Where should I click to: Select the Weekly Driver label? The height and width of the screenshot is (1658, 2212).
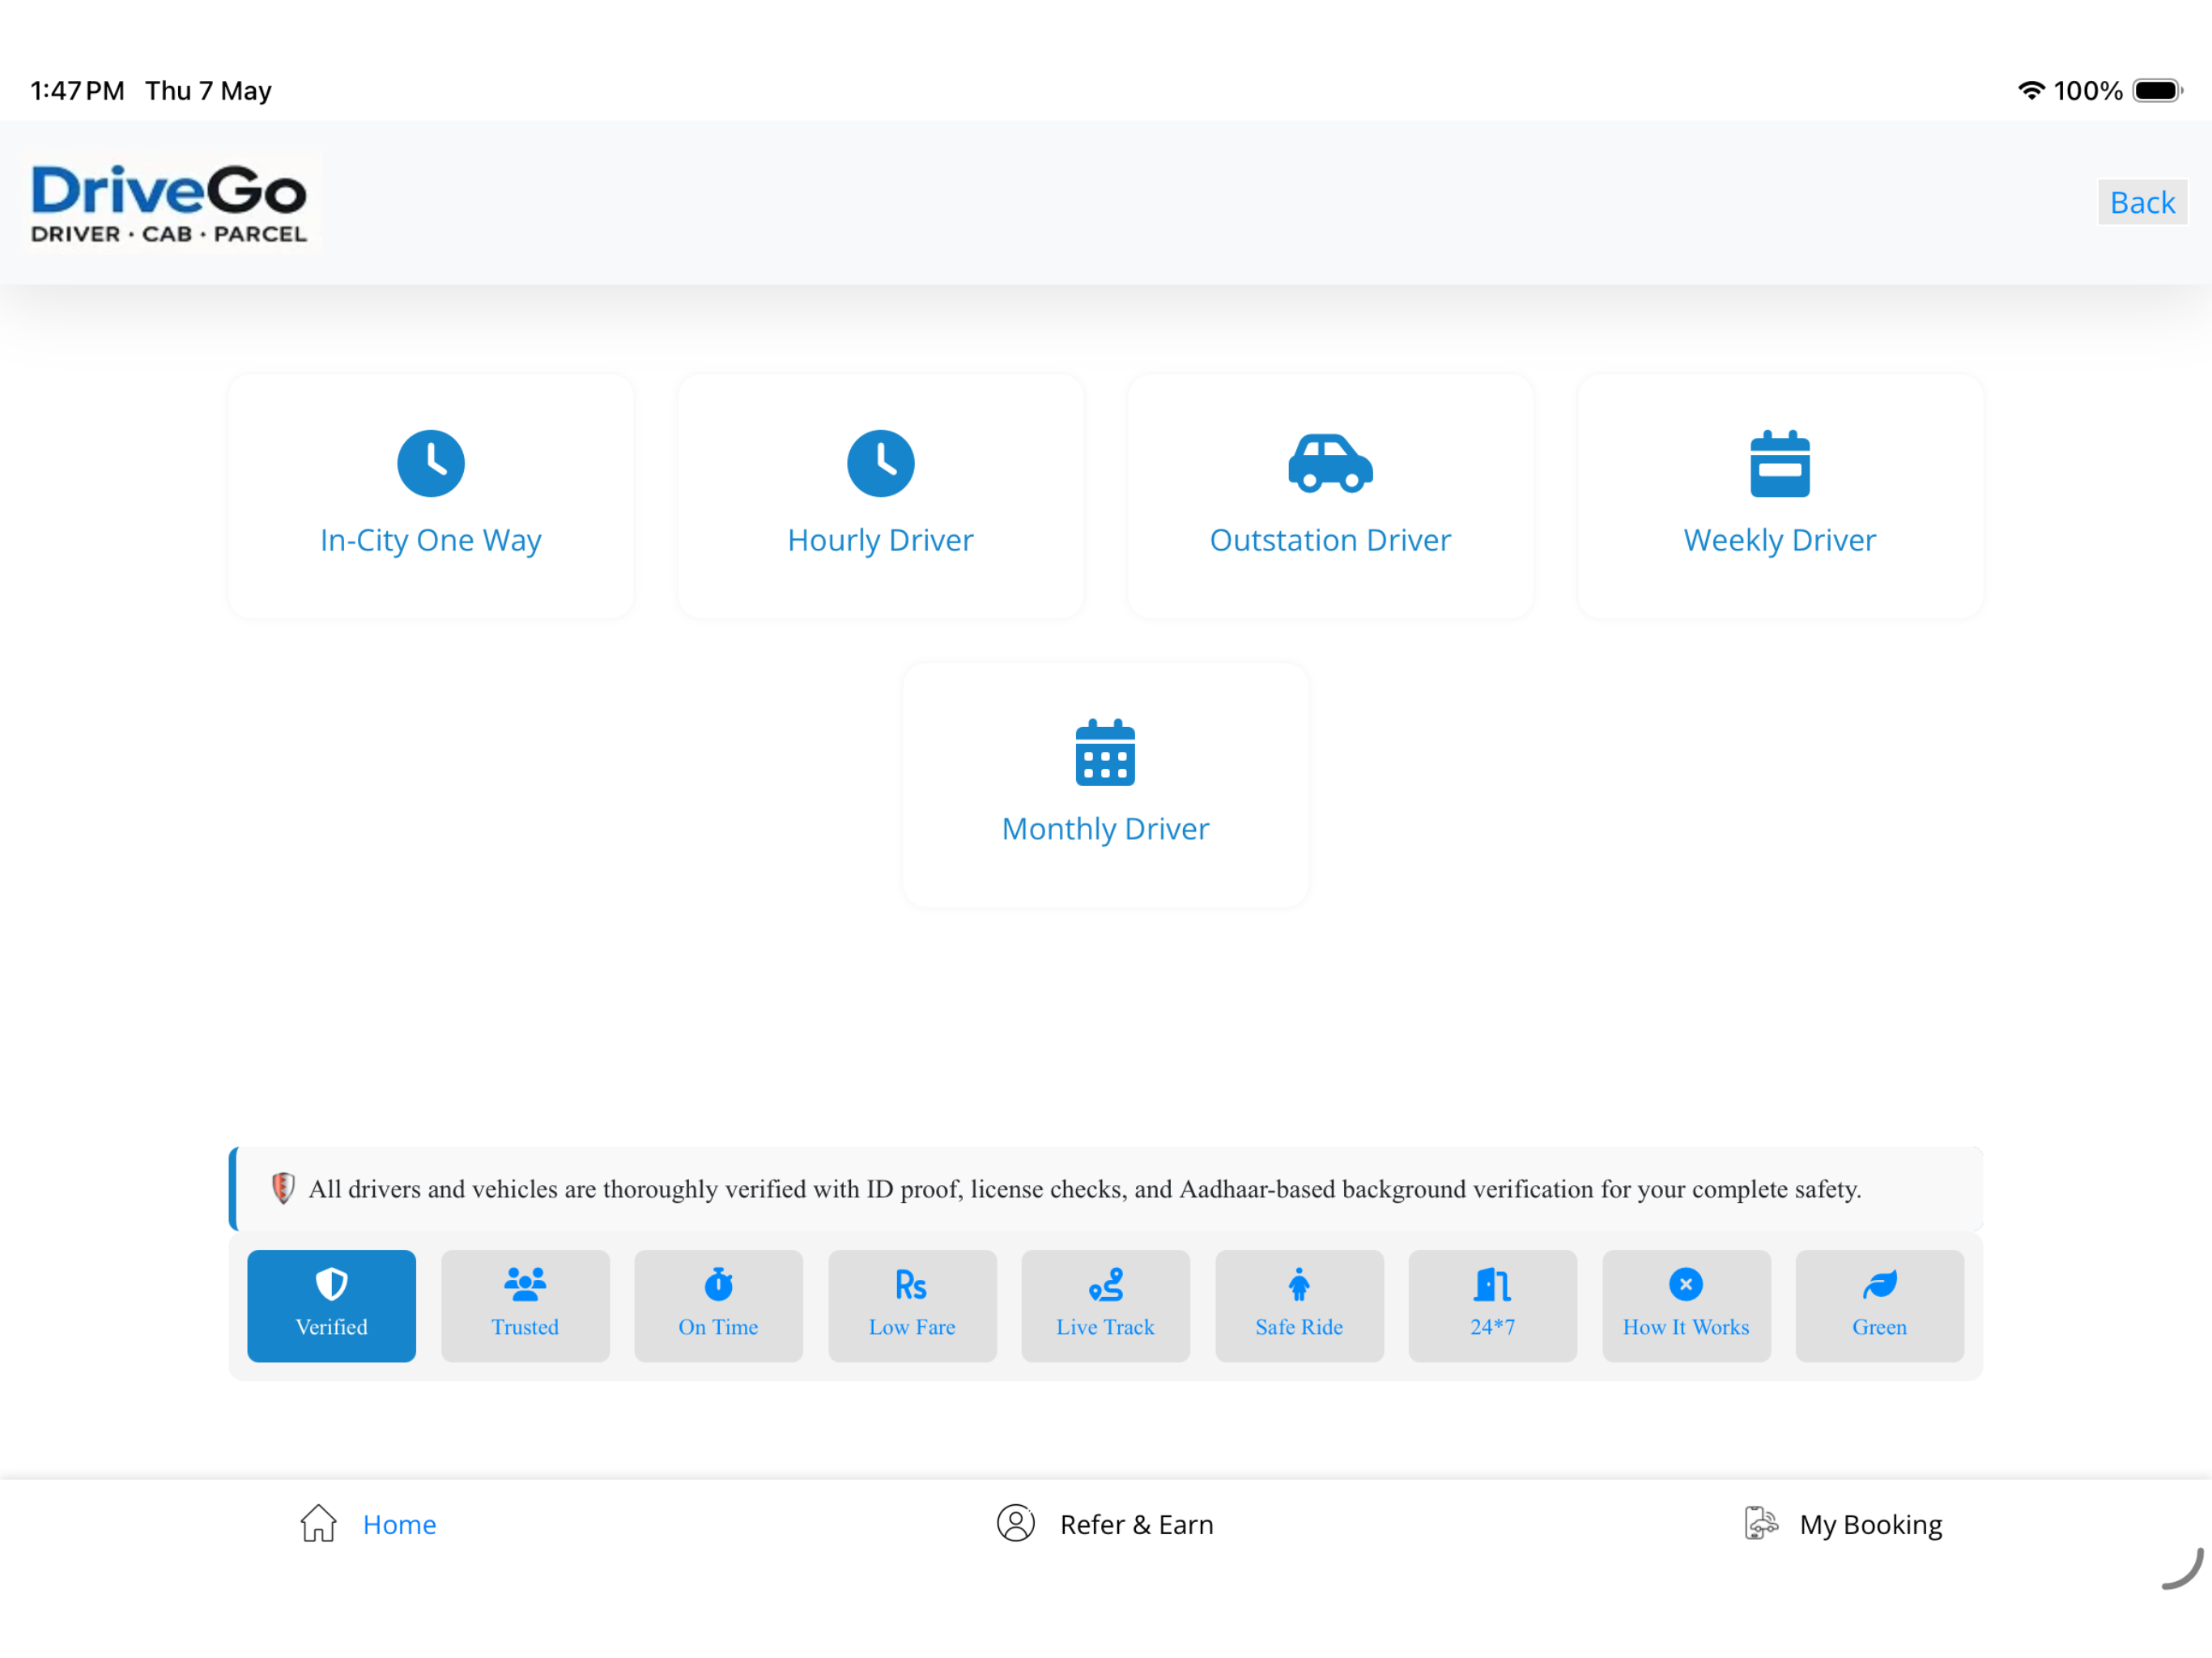tap(1780, 540)
